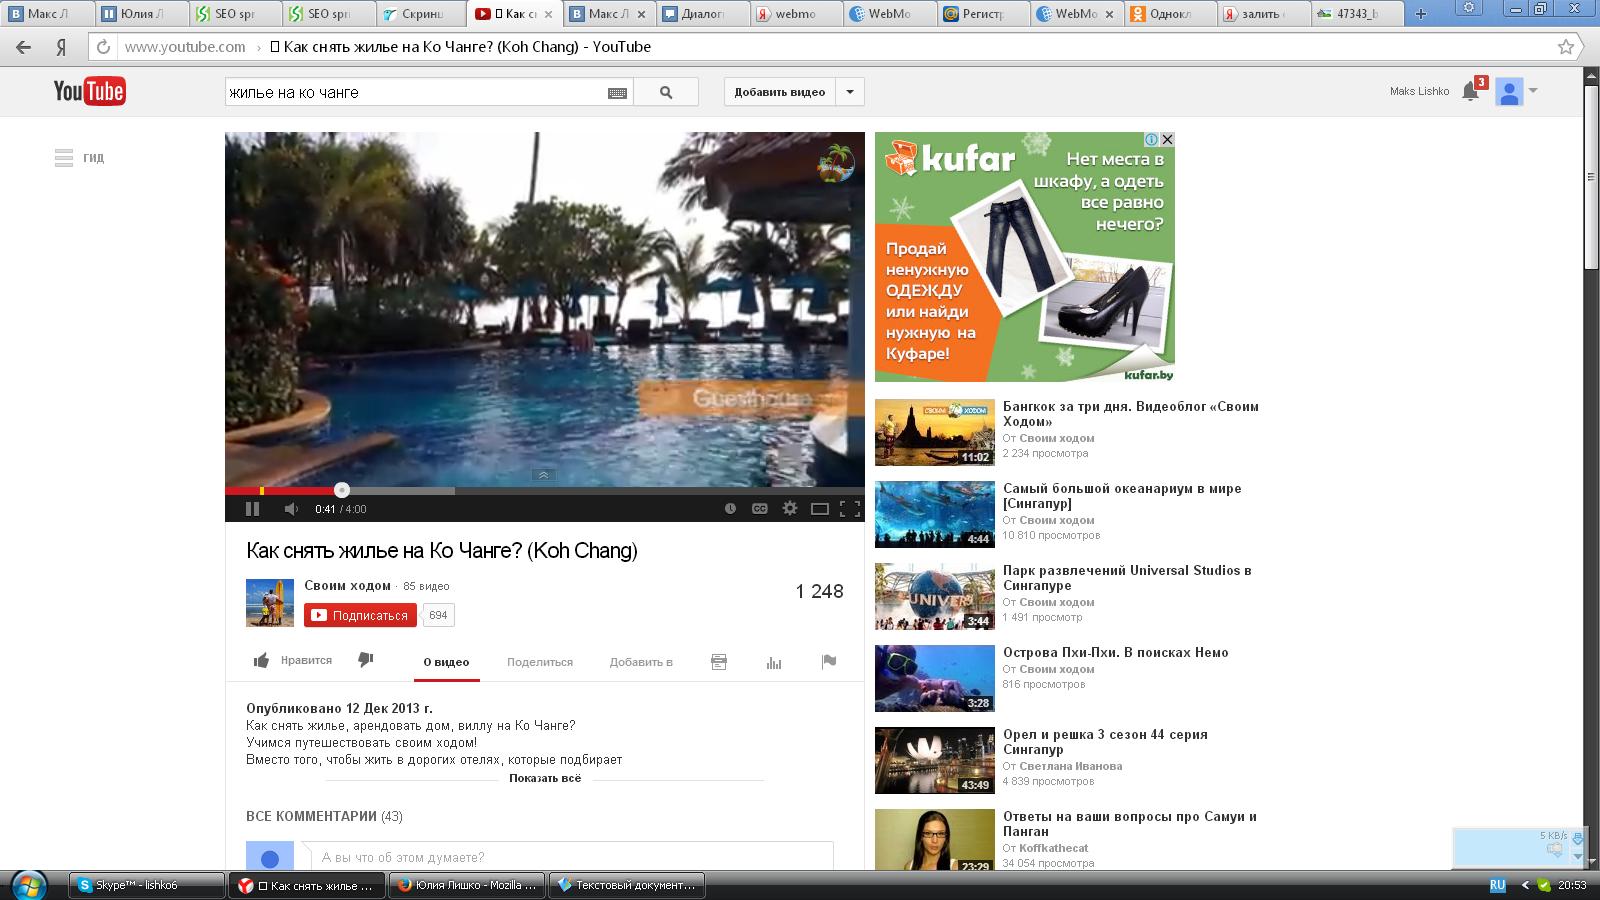
Task: Dislike the video with thumbs down
Action: pyautogui.click(x=366, y=660)
